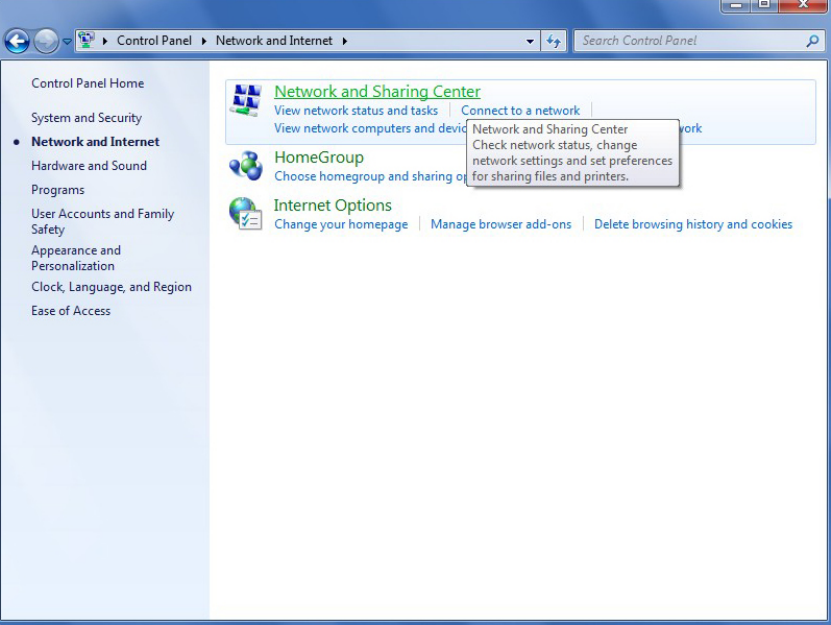Viewport: 831px width, 625px height.
Task: Open Programs category
Action: pos(58,190)
